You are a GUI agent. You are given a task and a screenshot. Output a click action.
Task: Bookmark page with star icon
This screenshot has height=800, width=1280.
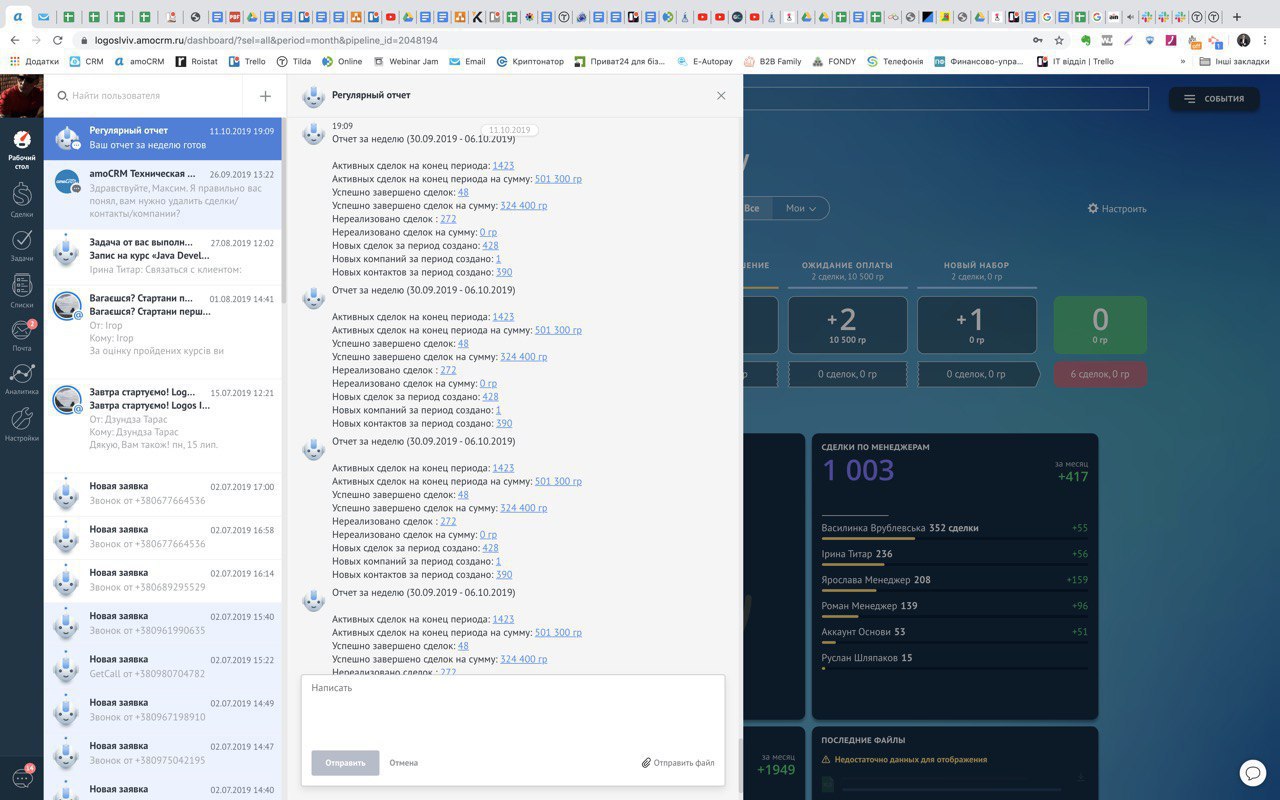[x=1060, y=40]
